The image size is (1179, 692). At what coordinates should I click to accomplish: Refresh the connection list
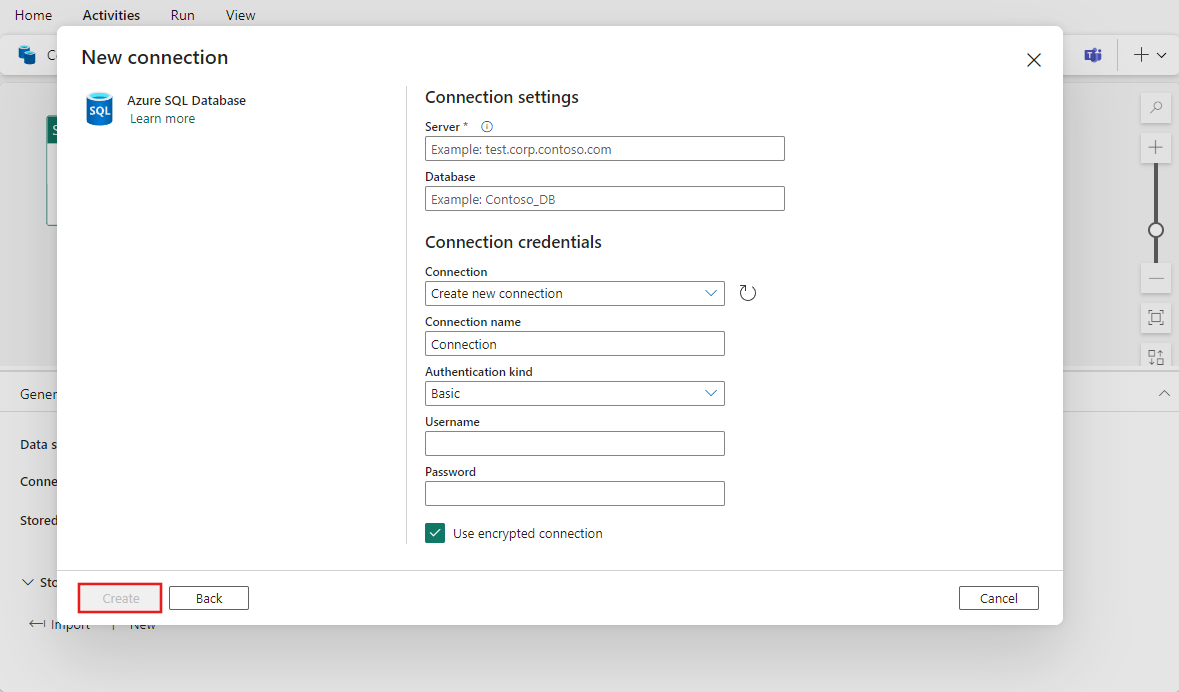coord(747,293)
